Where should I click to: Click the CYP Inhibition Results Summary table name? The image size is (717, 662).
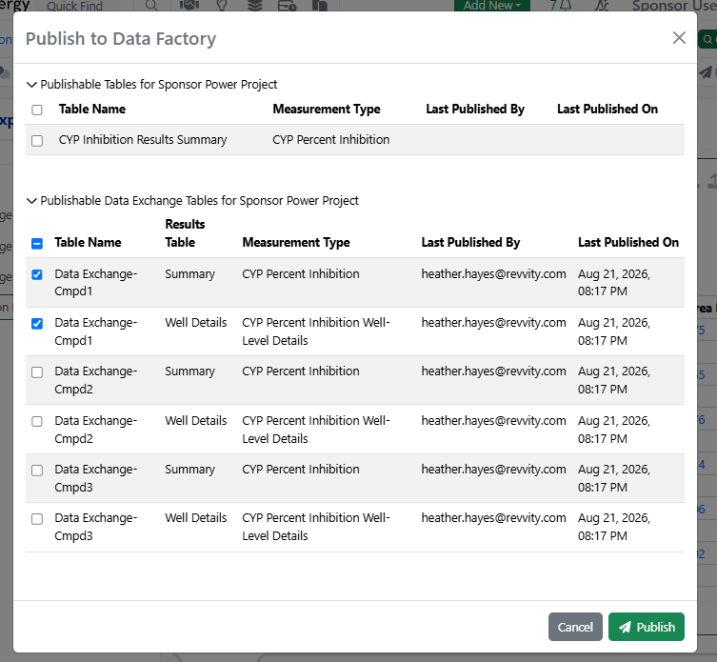[x=143, y=139]
